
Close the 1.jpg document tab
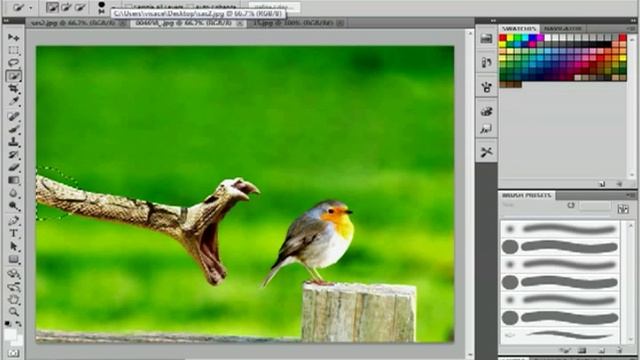(x=340, y=24)
